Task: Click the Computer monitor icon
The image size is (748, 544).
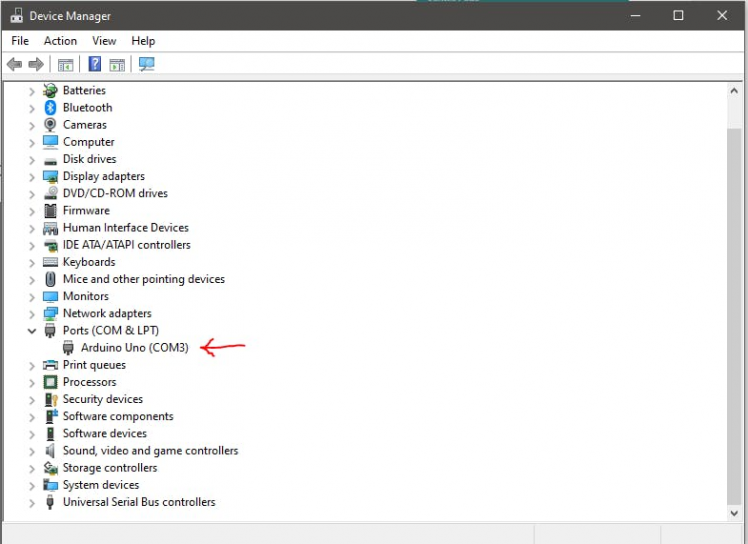Action: pyautogui.click(x=50, y=142)
